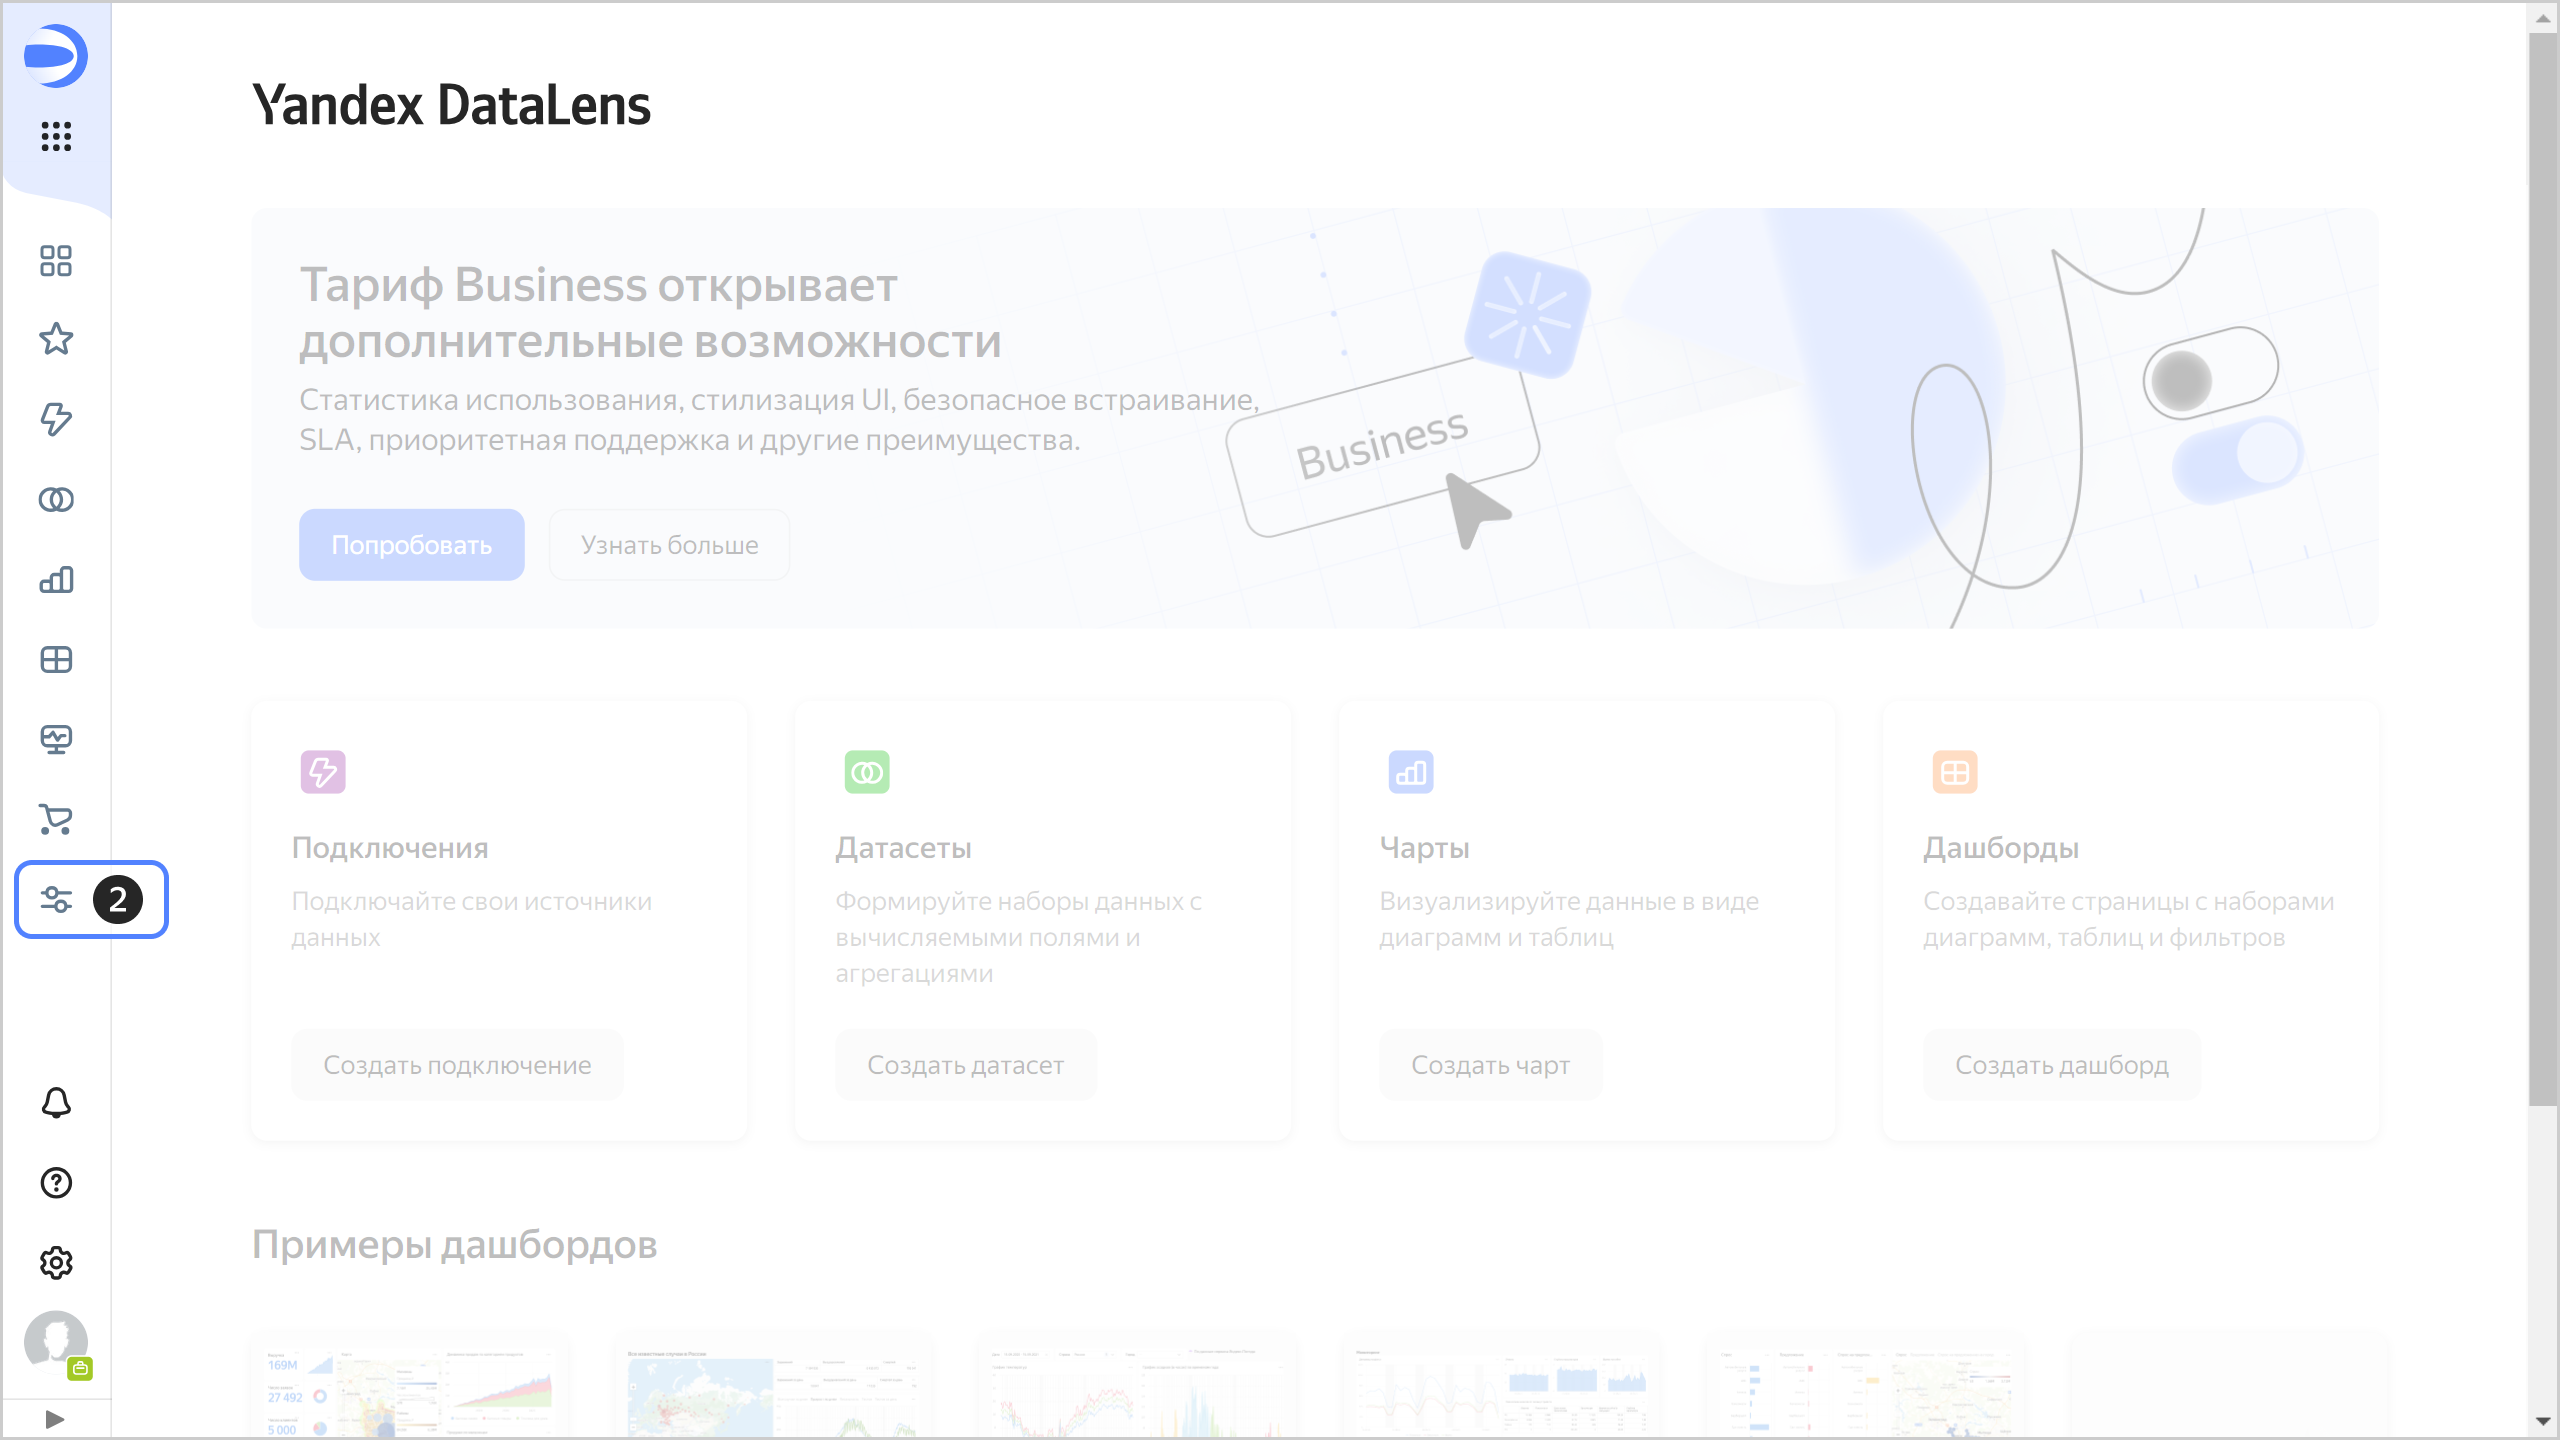Open Collections and workbooks sidebar icon
Screen dimensions: 2560x1440
(56, 261)
